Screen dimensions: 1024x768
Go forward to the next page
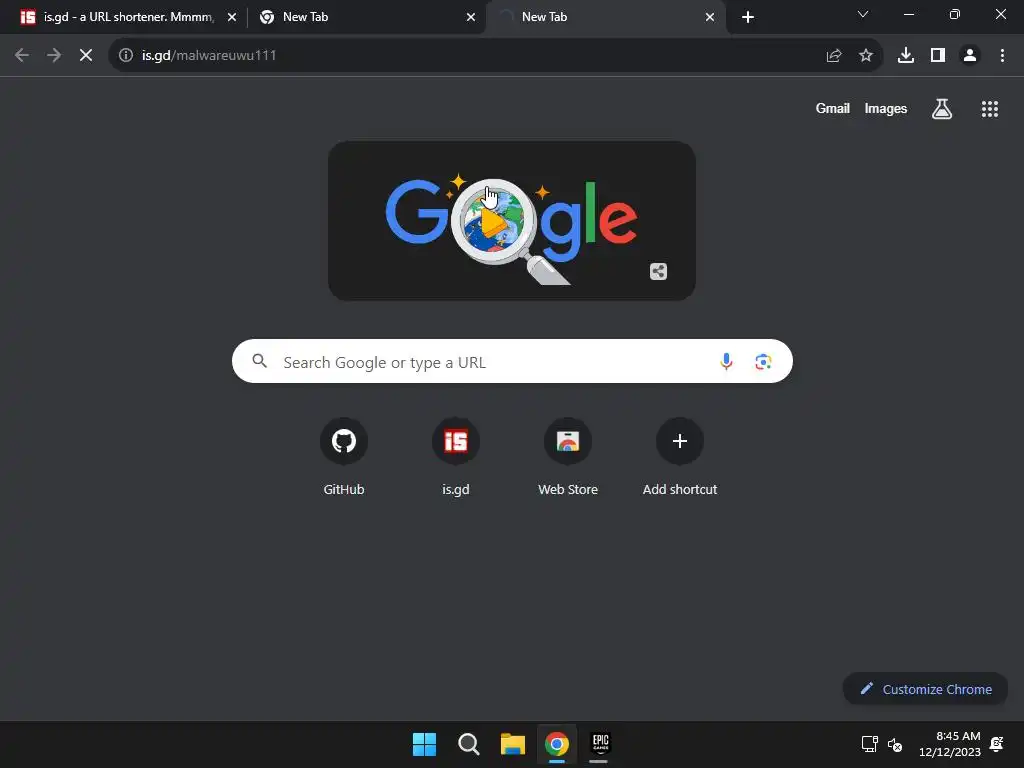click(x=54, y=56)
